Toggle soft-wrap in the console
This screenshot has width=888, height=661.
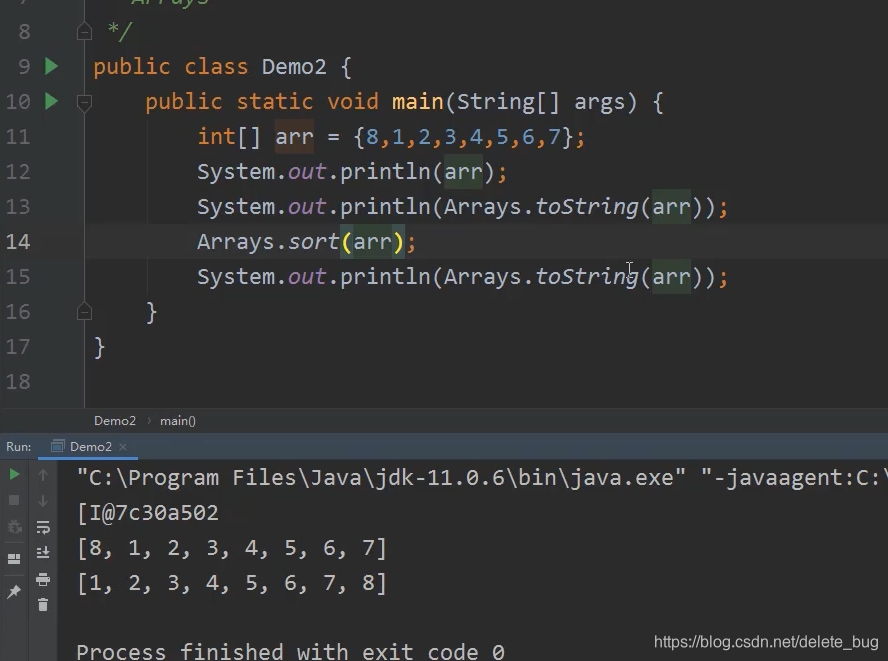click(x=43, y=527)
